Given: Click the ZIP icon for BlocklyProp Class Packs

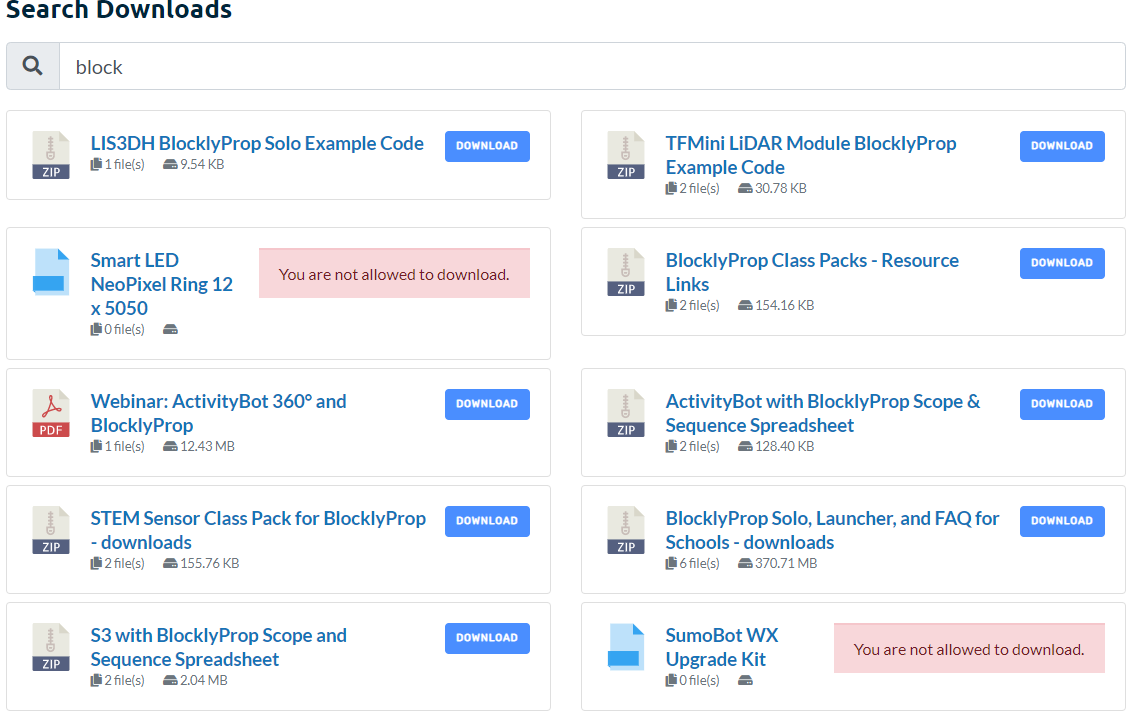Looking at the screenshot, I should click(626, 272).
